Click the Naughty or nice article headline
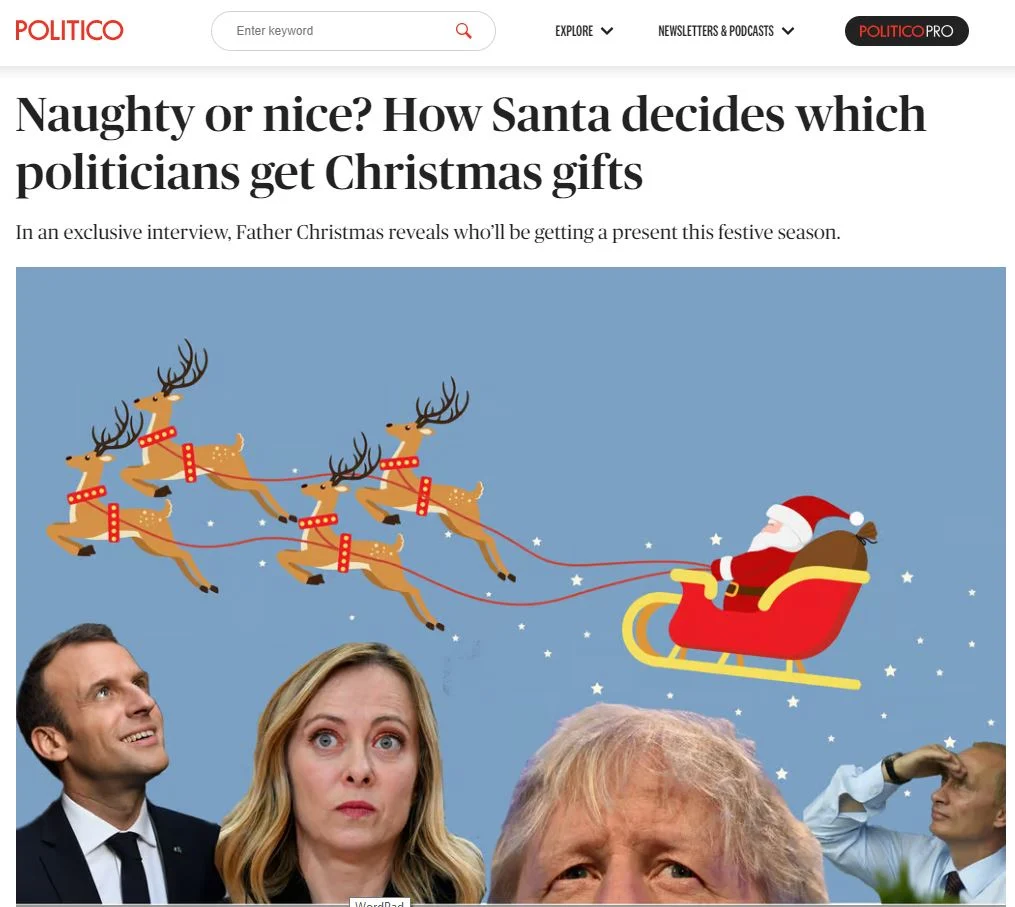This screenshot has width=1015, height=907. [471, 143]
